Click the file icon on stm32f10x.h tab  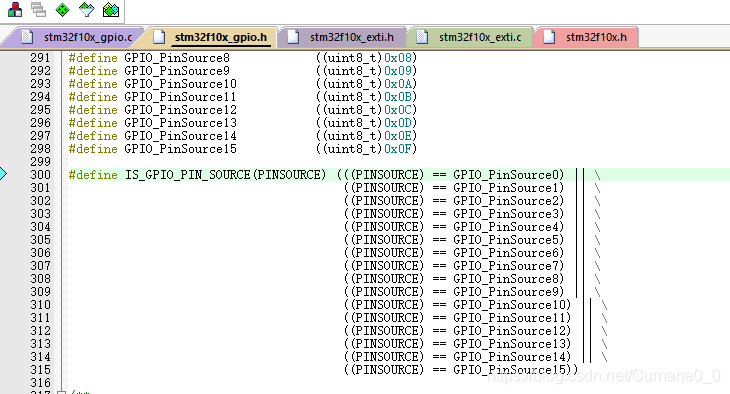coord(549,37)
